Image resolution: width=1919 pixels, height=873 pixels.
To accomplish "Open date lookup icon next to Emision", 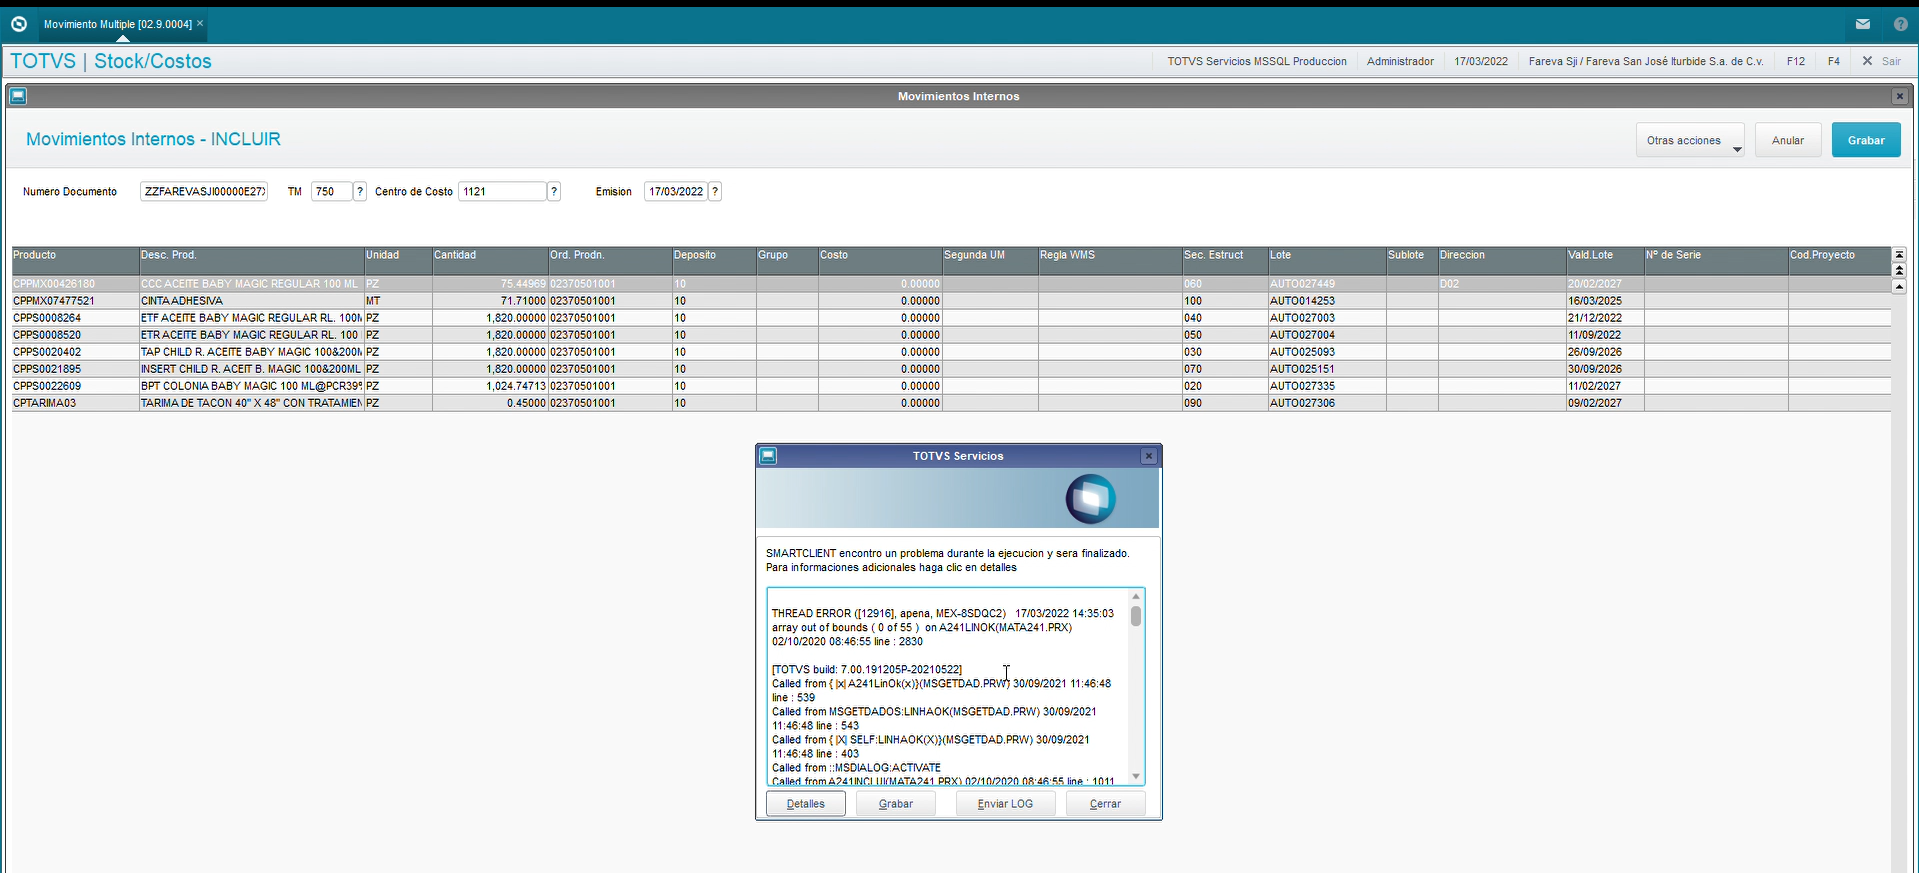I will pyautogui.click(x=715, y=192).
